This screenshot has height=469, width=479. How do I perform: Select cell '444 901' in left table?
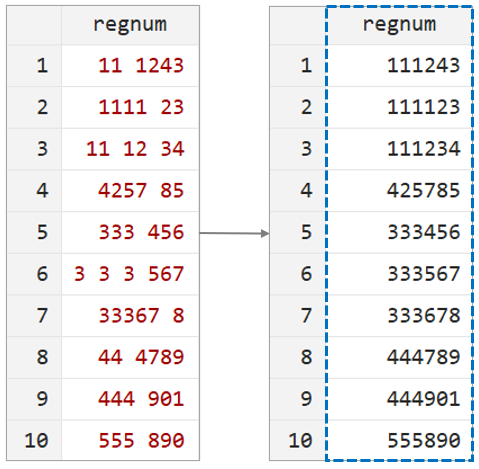[130, 399]
